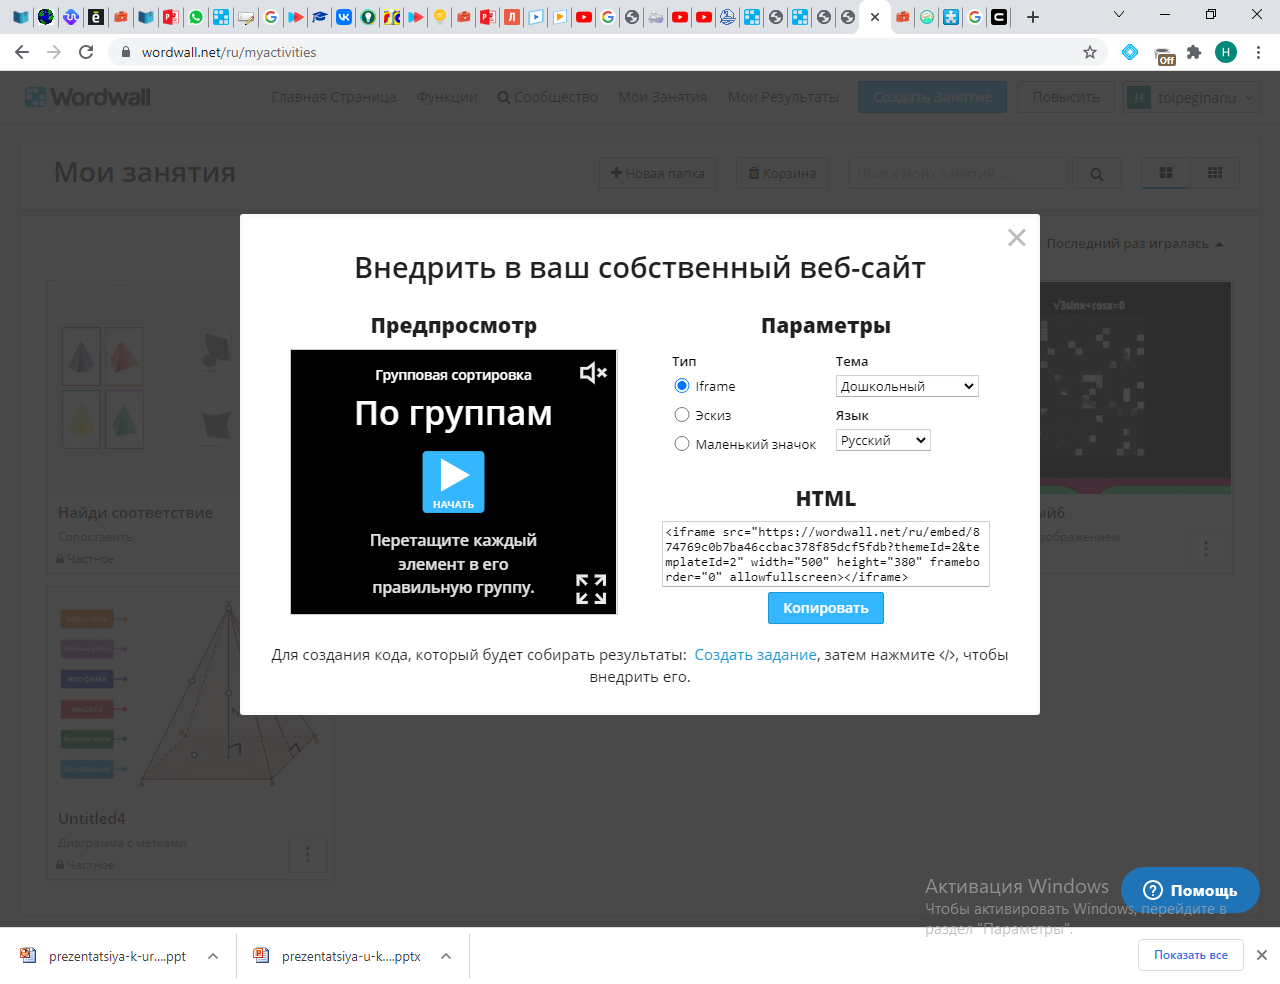Open the three-dot menu on the right activity card
Image resolution: width=1280 pixels, height=984 pixels.
[1206, 548]
